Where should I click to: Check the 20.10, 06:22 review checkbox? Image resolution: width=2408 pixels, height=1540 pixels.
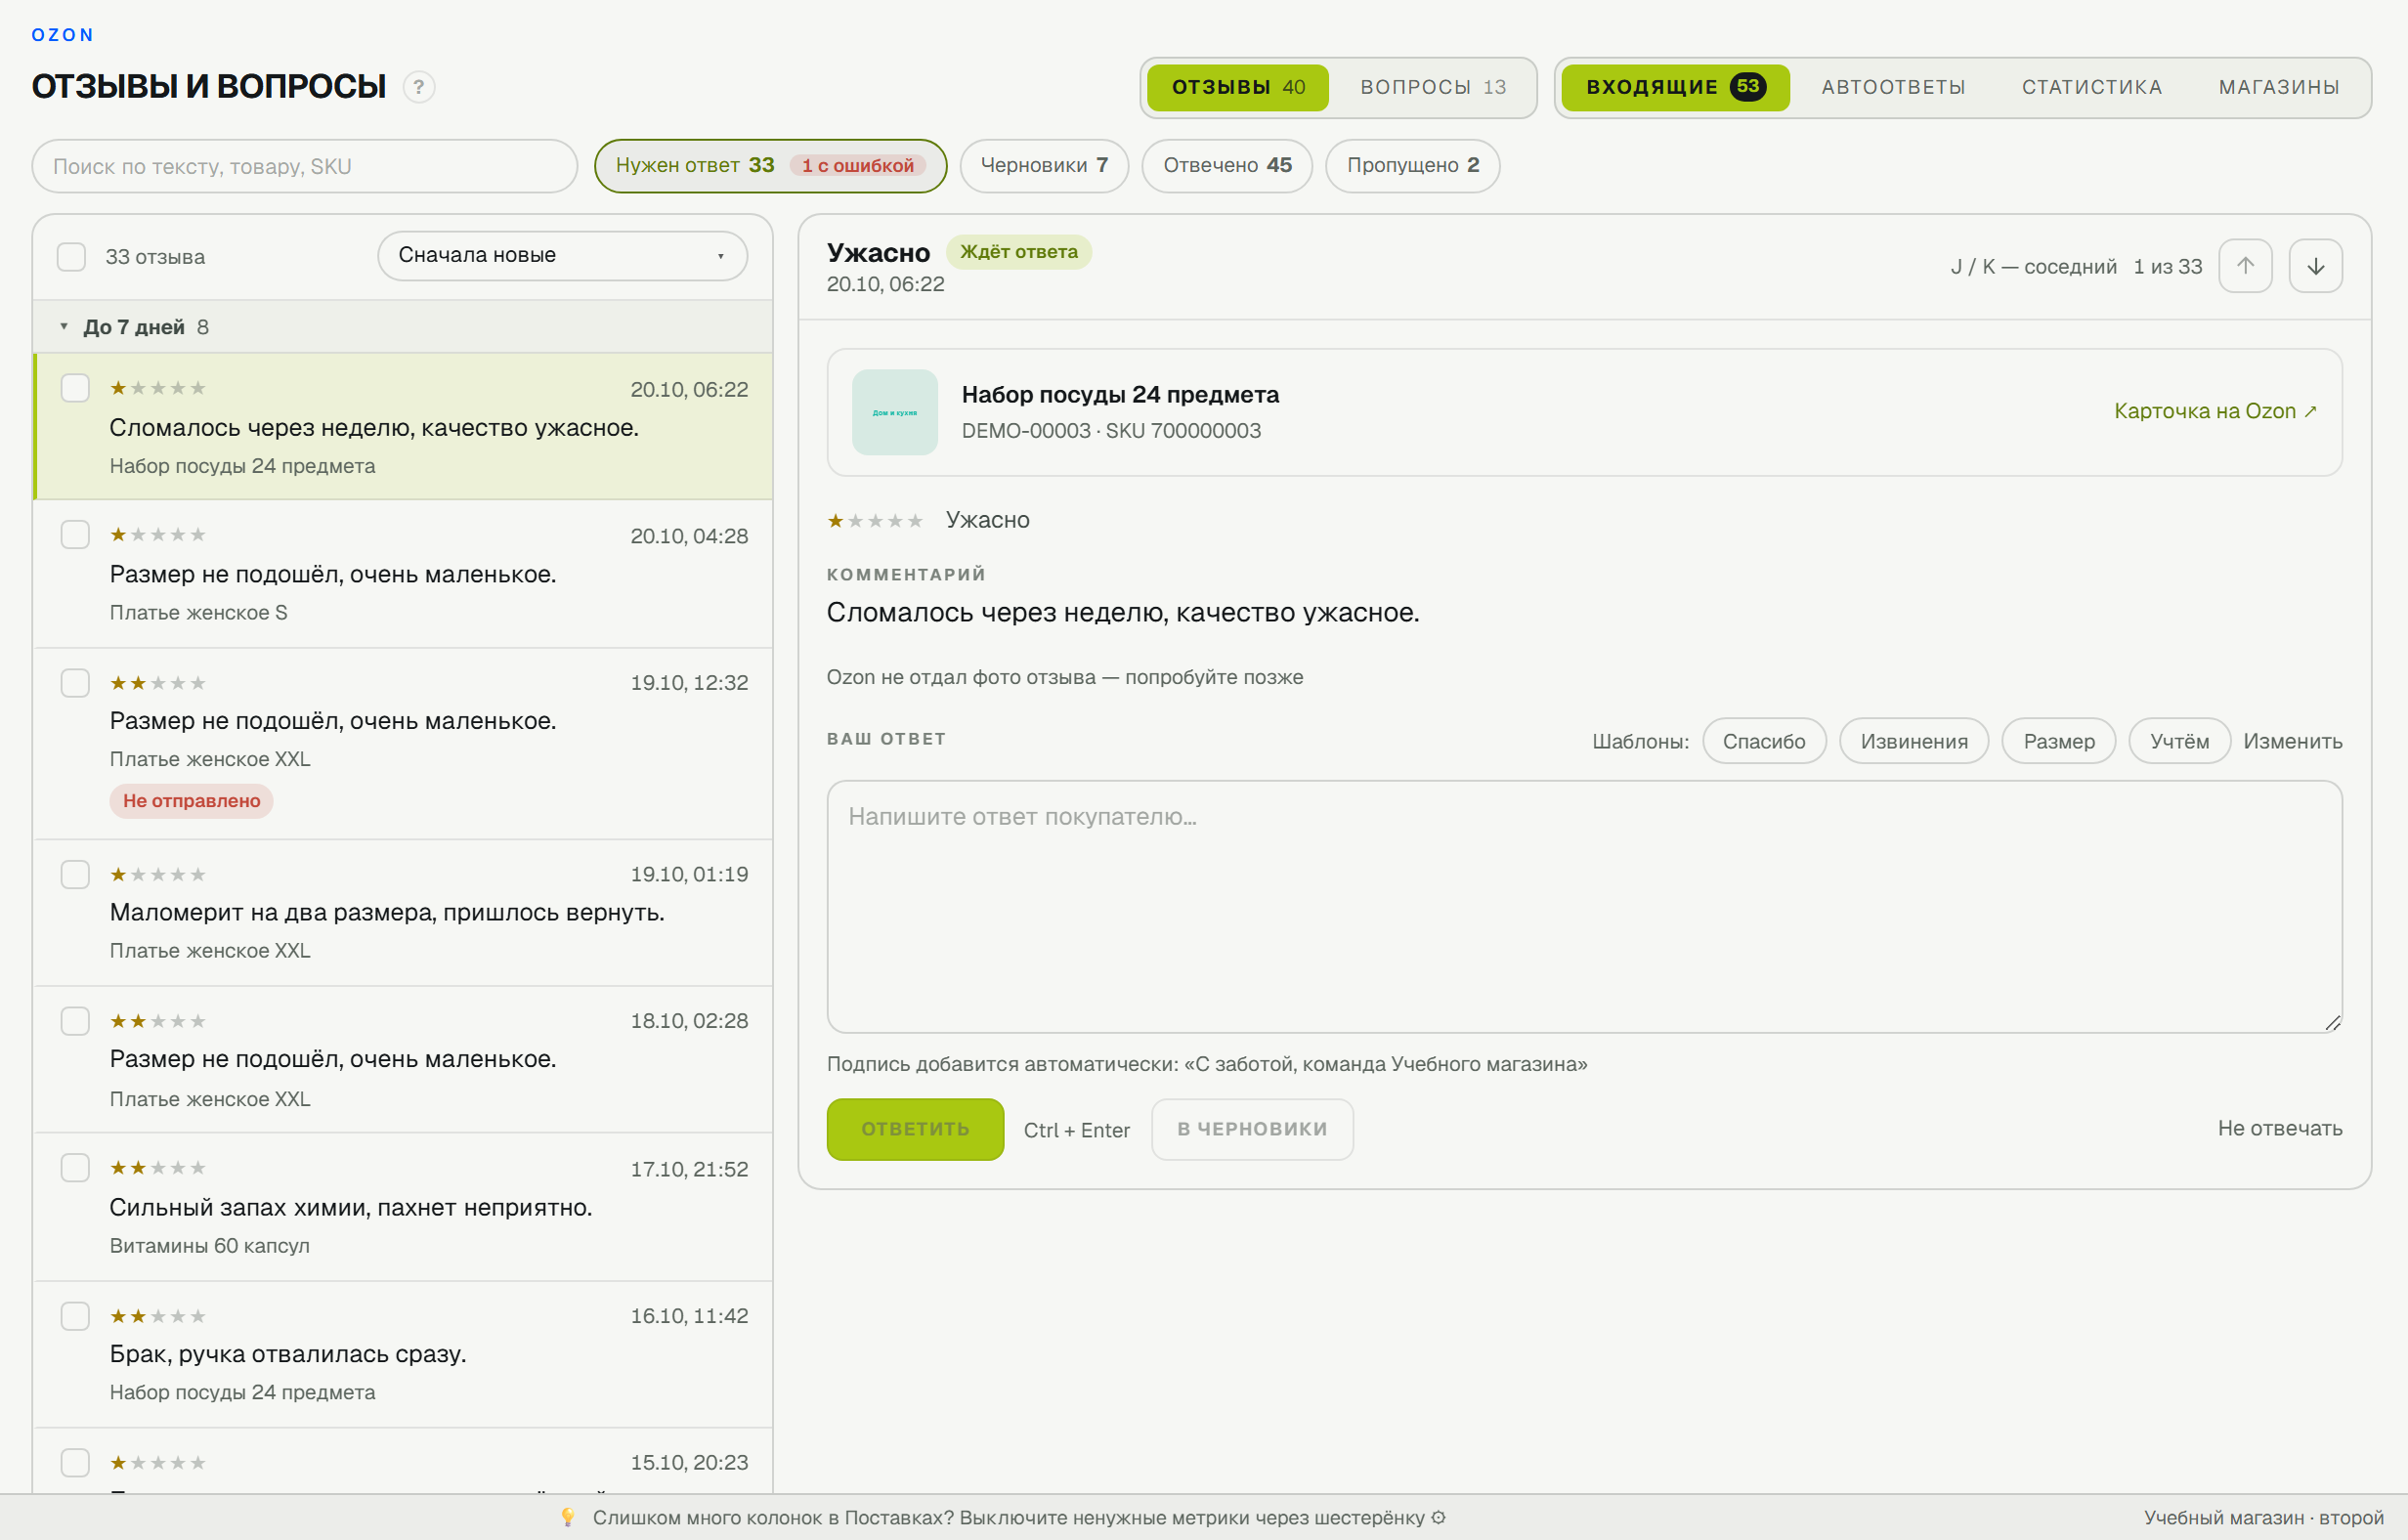(75, 388)
